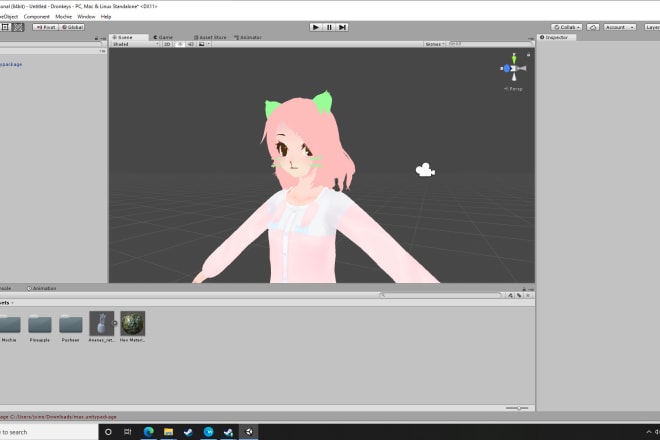Toggle the Pivot handle position button

(45, 27)
